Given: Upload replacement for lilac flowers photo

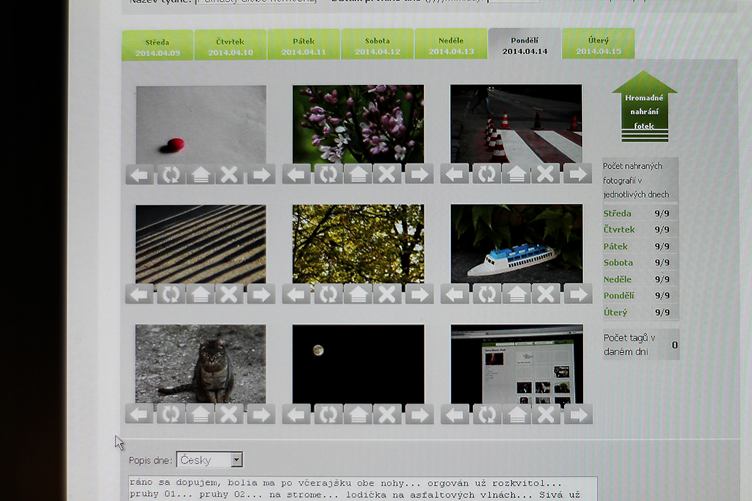Looking at the screenshot, I should [358, 175].
